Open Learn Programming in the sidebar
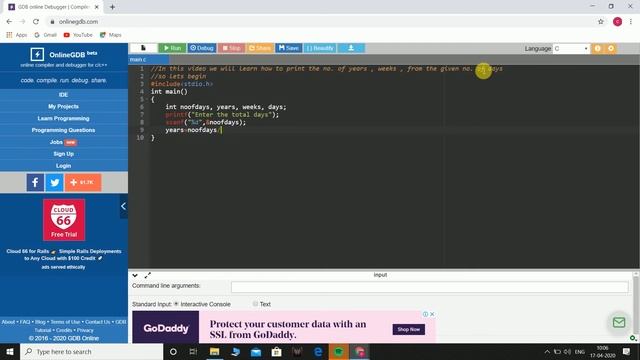Viewport: 640px width, 360px height. pyautogui.click(x=64, y=118)
